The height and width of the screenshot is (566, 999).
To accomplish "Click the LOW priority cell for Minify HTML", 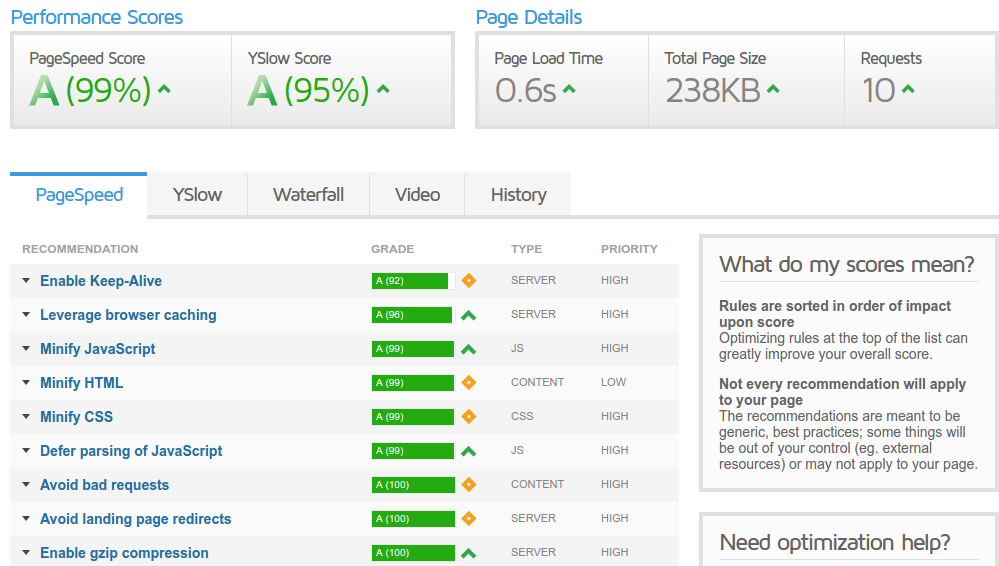I will [x=613, y=382].
